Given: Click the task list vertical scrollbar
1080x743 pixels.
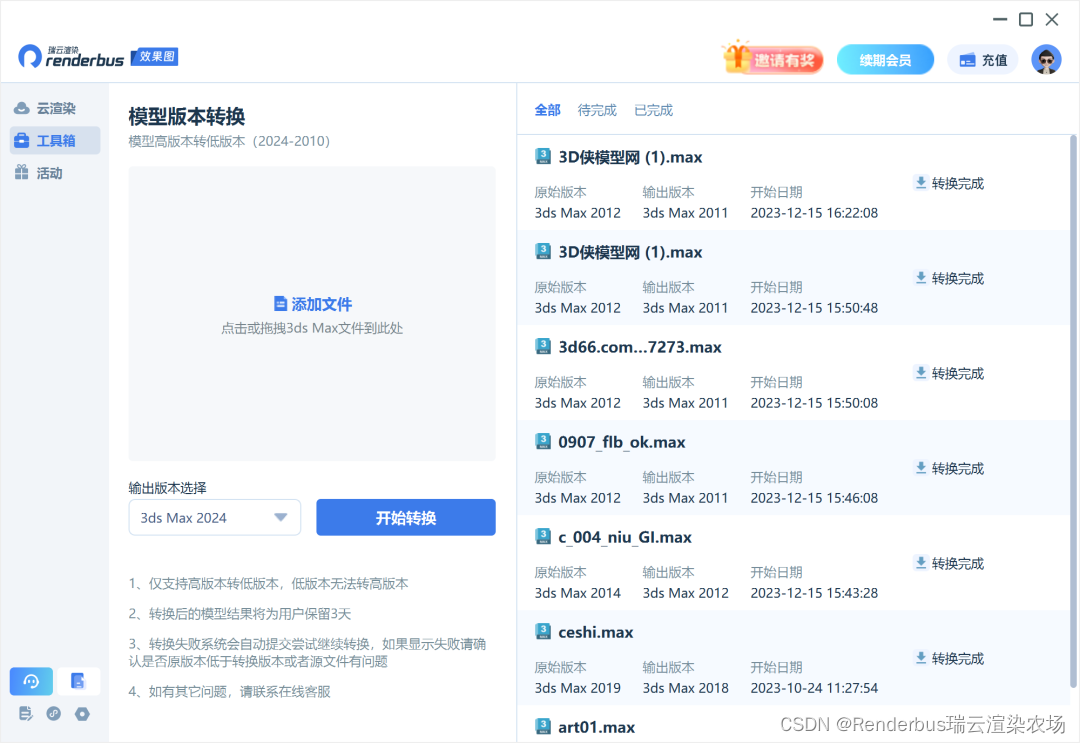Looking at the screenshot, I should point(1072,411).
